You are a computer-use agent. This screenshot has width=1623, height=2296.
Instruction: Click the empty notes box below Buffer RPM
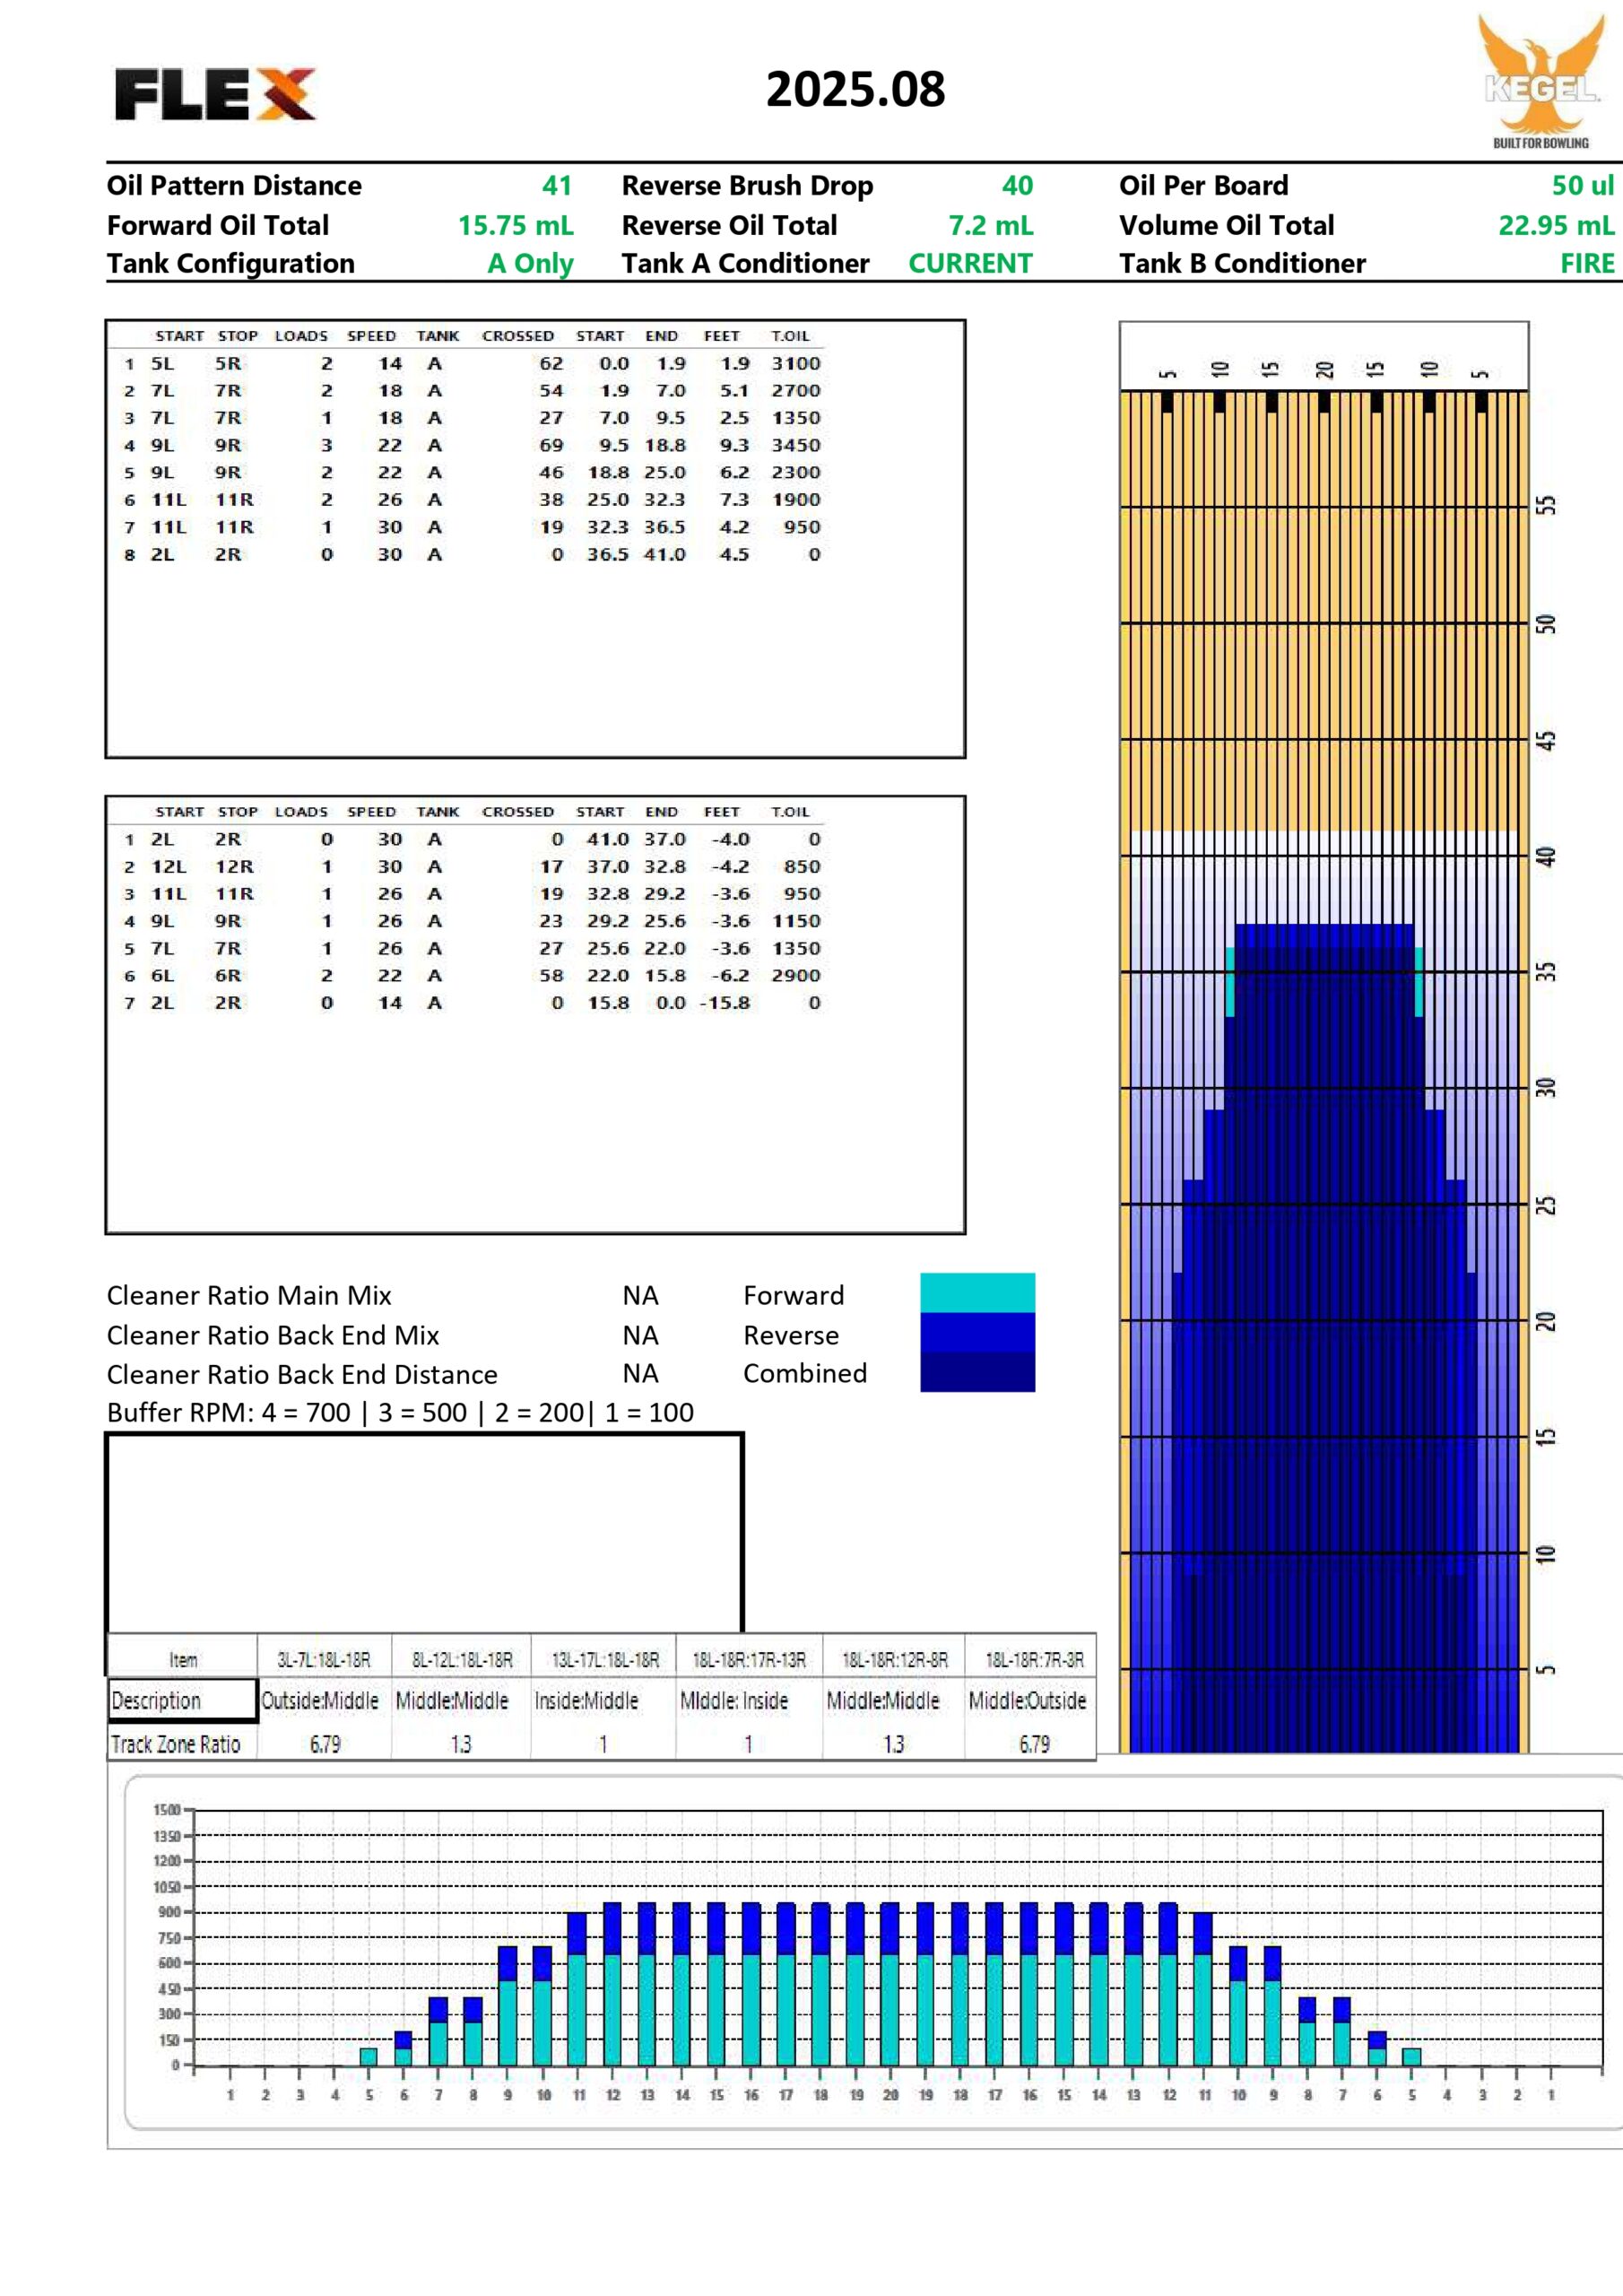[x=425, y=1532]
